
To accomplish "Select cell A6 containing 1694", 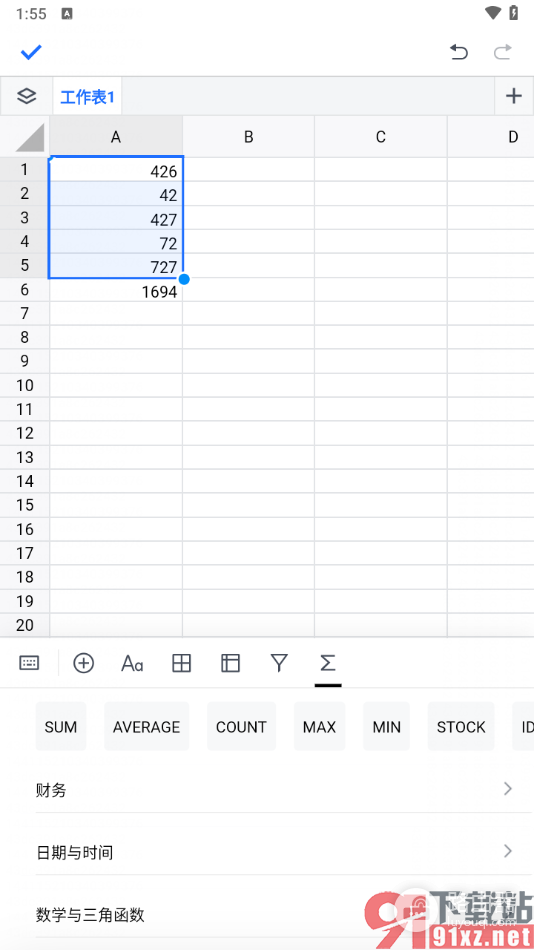I will click(116, 291).
